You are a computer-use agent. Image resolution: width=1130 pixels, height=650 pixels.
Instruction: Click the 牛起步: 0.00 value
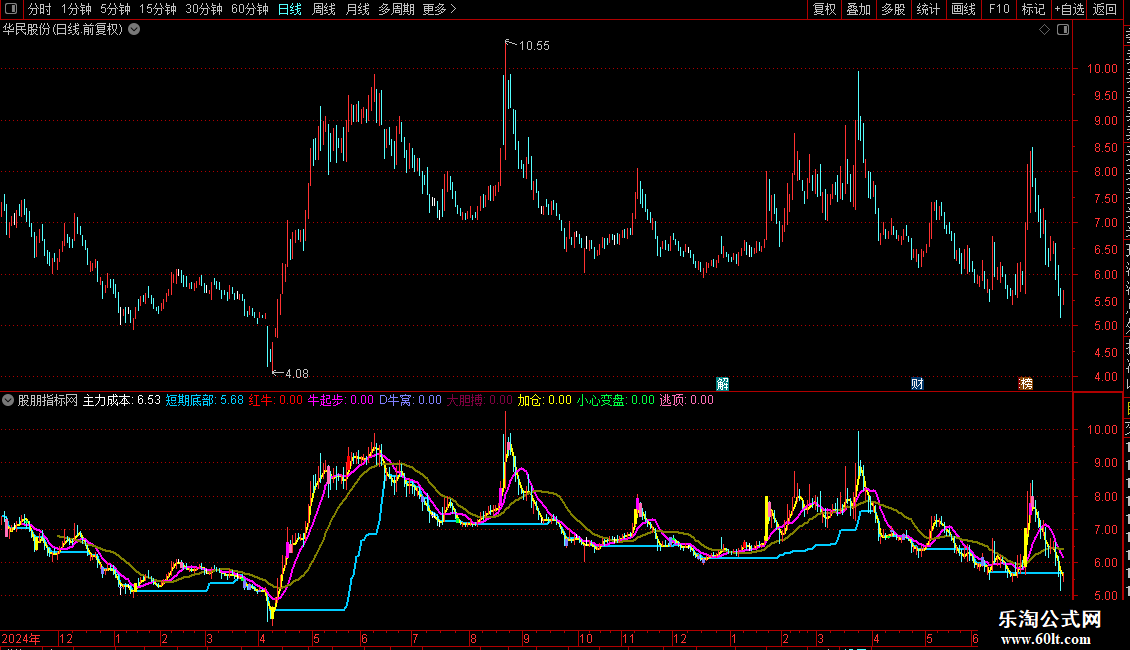tap(341, 400)
